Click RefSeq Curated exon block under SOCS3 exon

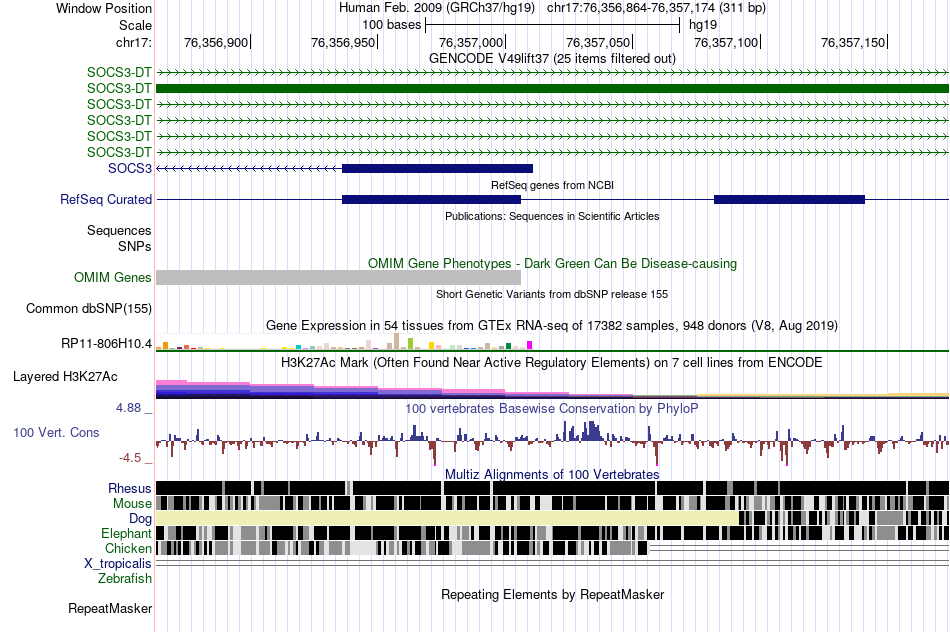431,199
